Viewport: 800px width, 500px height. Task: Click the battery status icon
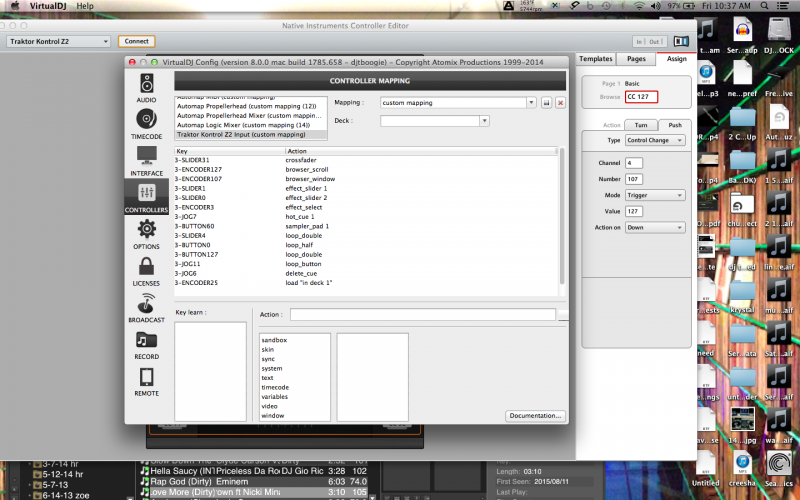pos(689,6)
